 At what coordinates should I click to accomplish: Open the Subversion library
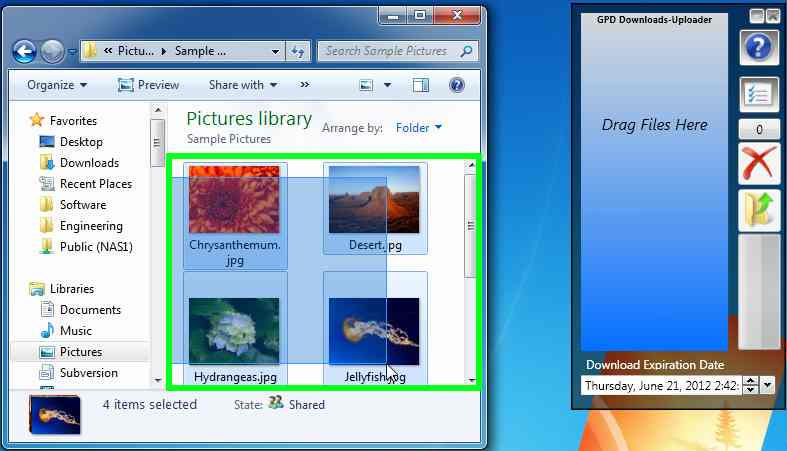(x=88, y=373)
